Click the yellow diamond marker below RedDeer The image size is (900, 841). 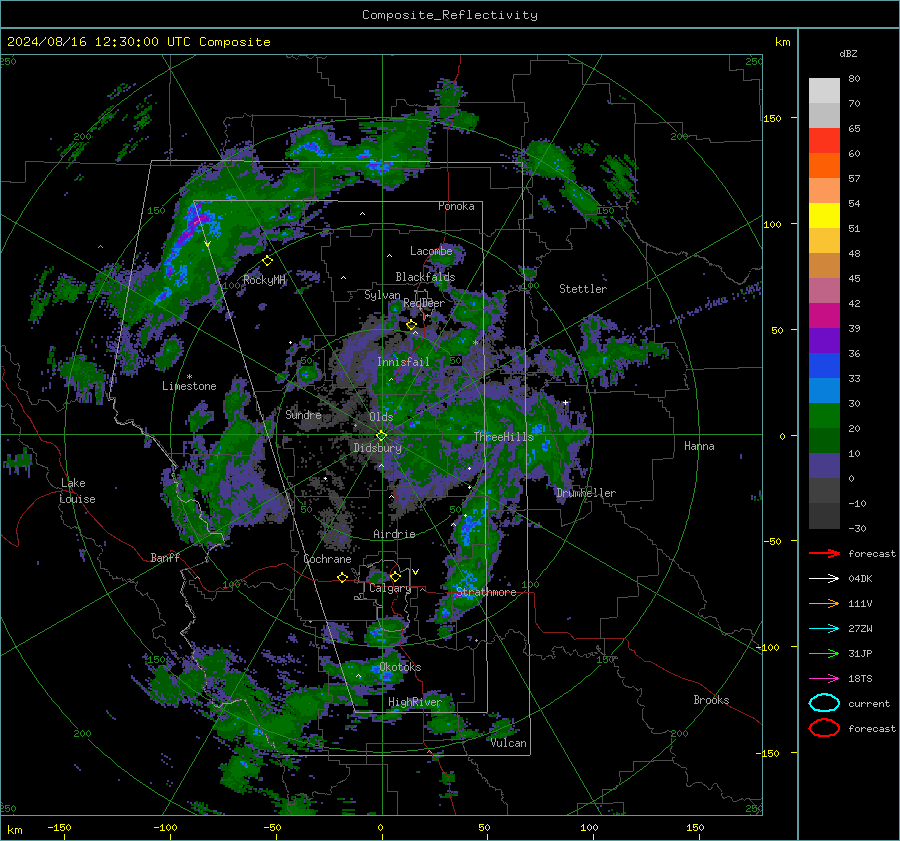point(411,325)
